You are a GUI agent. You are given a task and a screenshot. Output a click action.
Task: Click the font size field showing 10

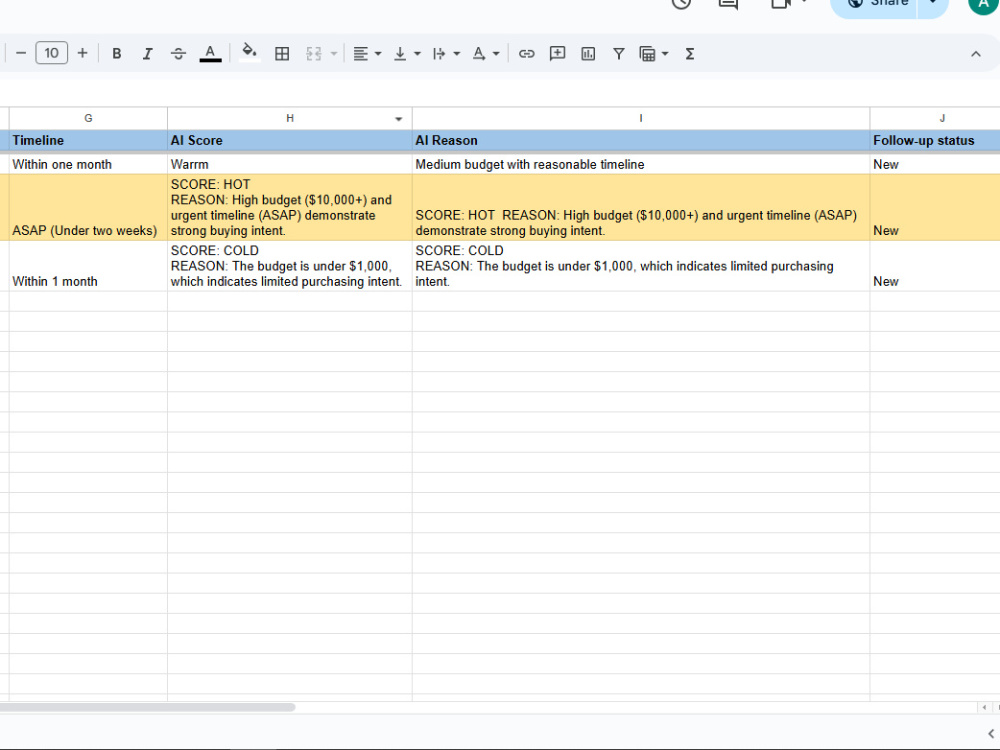pyautogui.click(x=52, y=54)
